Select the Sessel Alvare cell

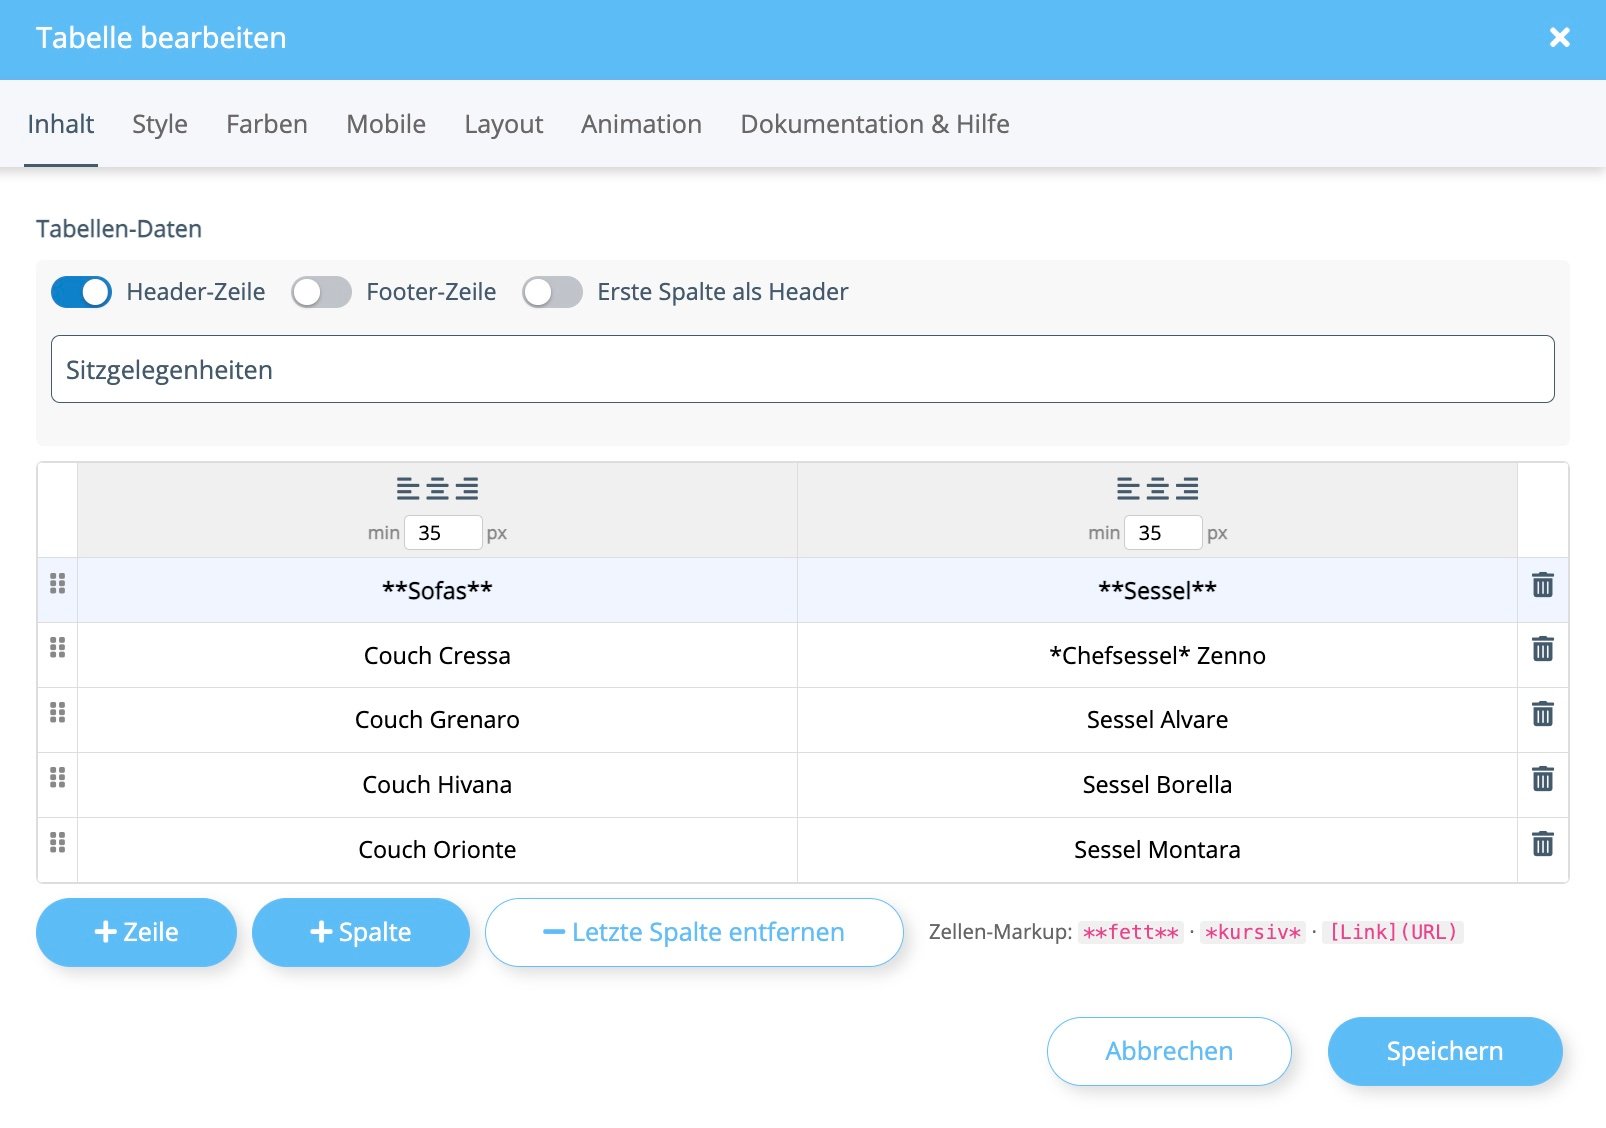point(1157,720)
